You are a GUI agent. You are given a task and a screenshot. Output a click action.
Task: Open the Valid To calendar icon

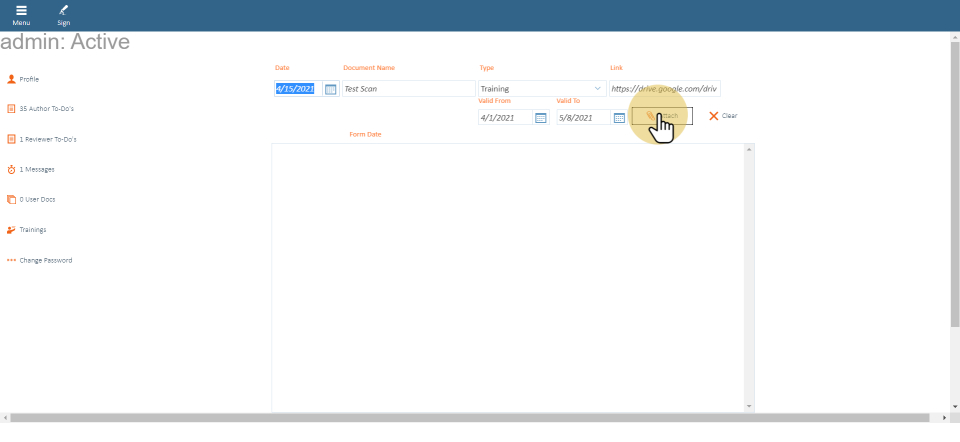click(x=619, y=118)
